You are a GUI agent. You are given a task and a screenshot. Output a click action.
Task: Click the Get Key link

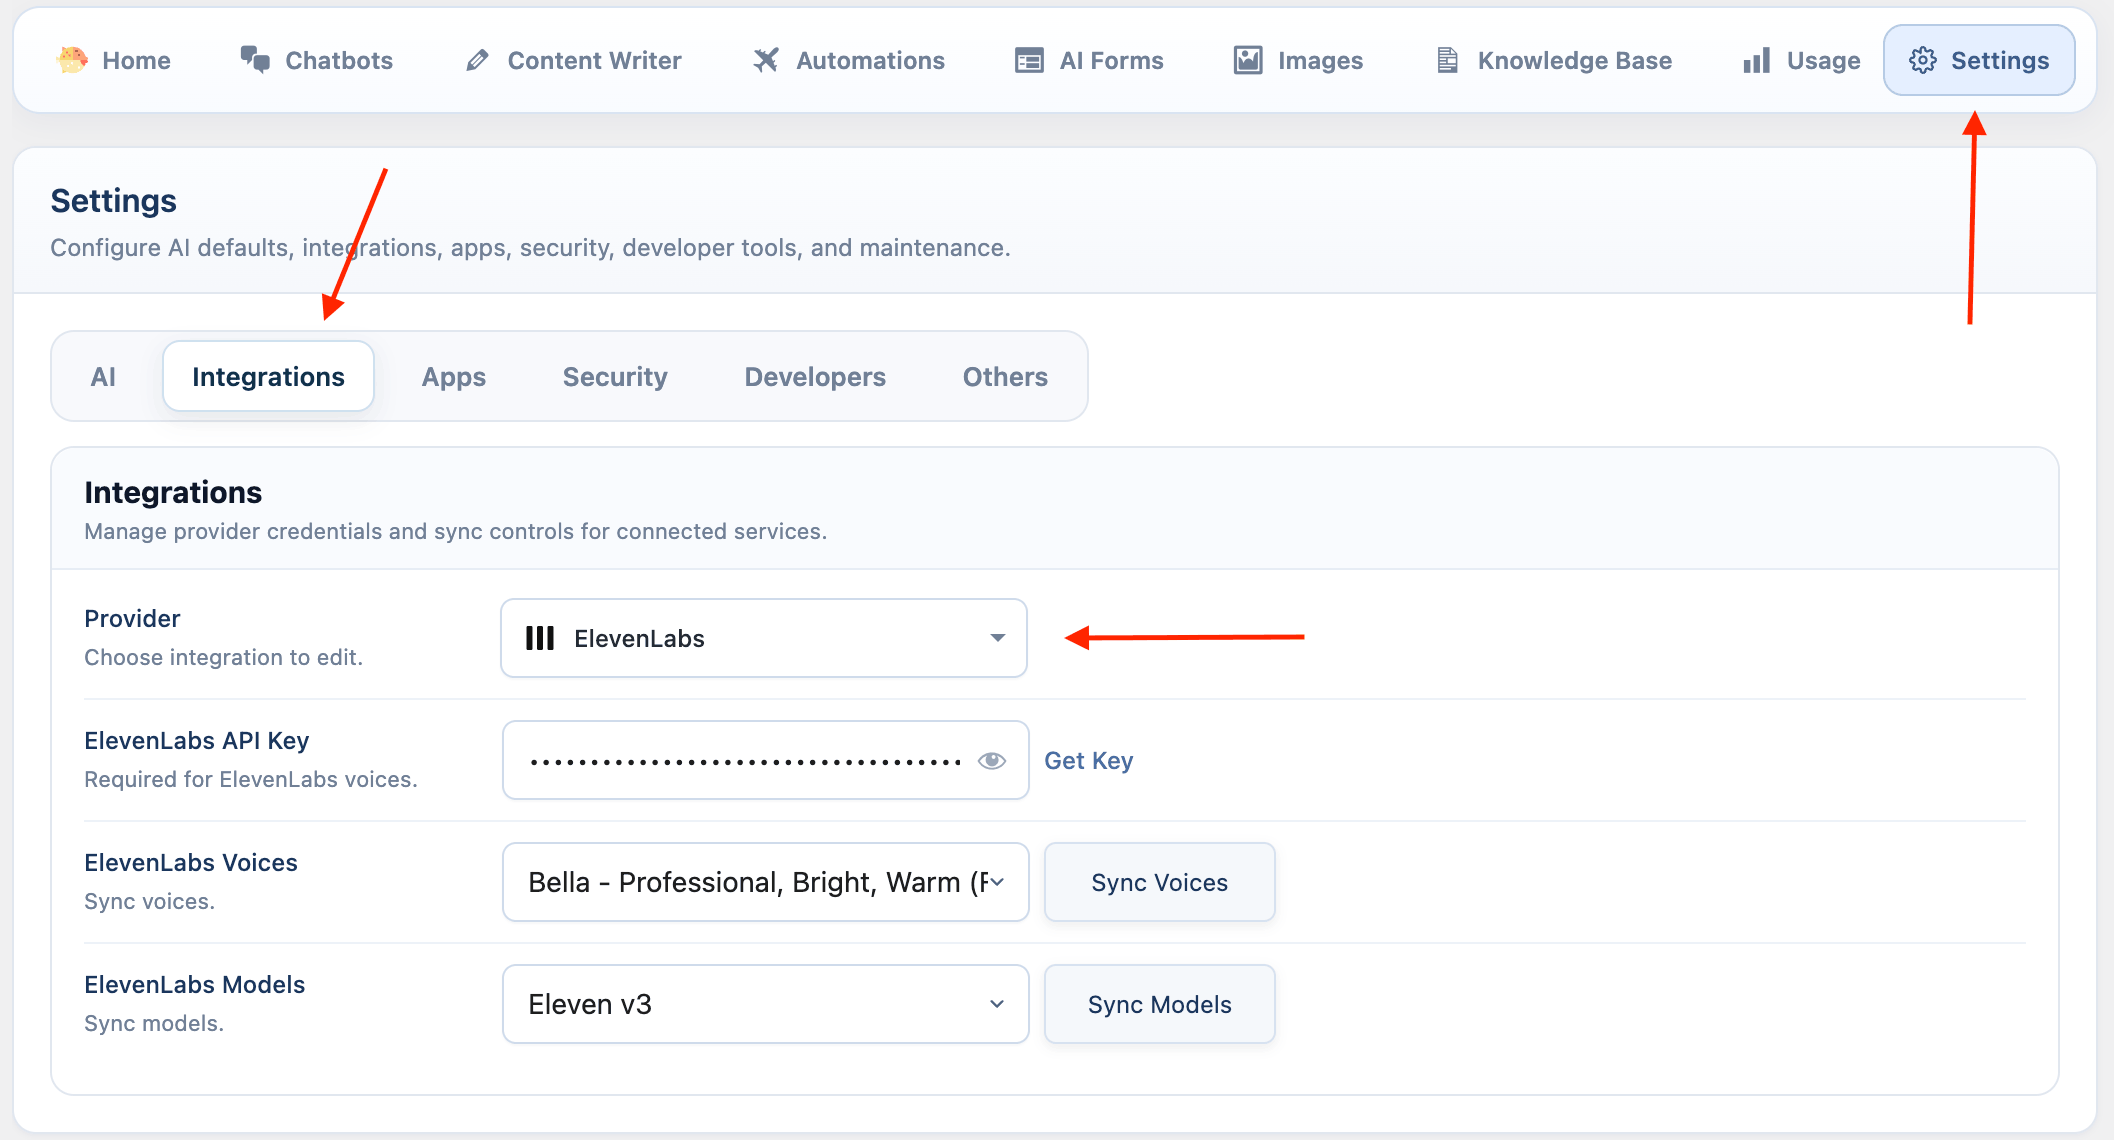coord(1088,761)
